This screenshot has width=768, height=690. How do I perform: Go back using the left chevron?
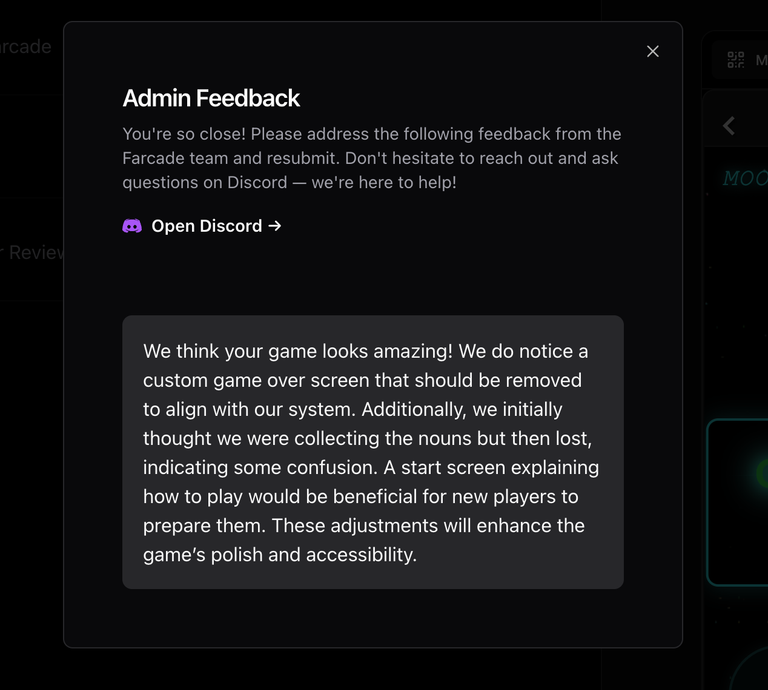point(729,126)
